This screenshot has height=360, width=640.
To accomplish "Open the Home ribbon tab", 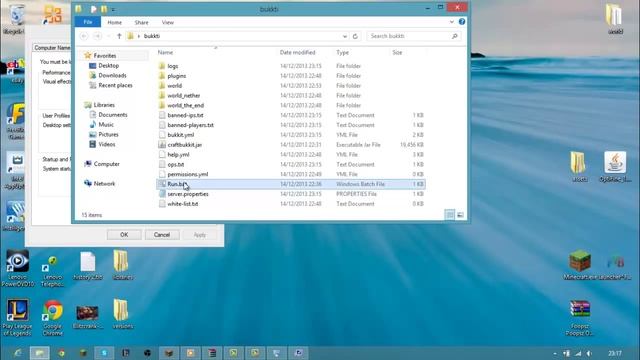I will (114, 22).
